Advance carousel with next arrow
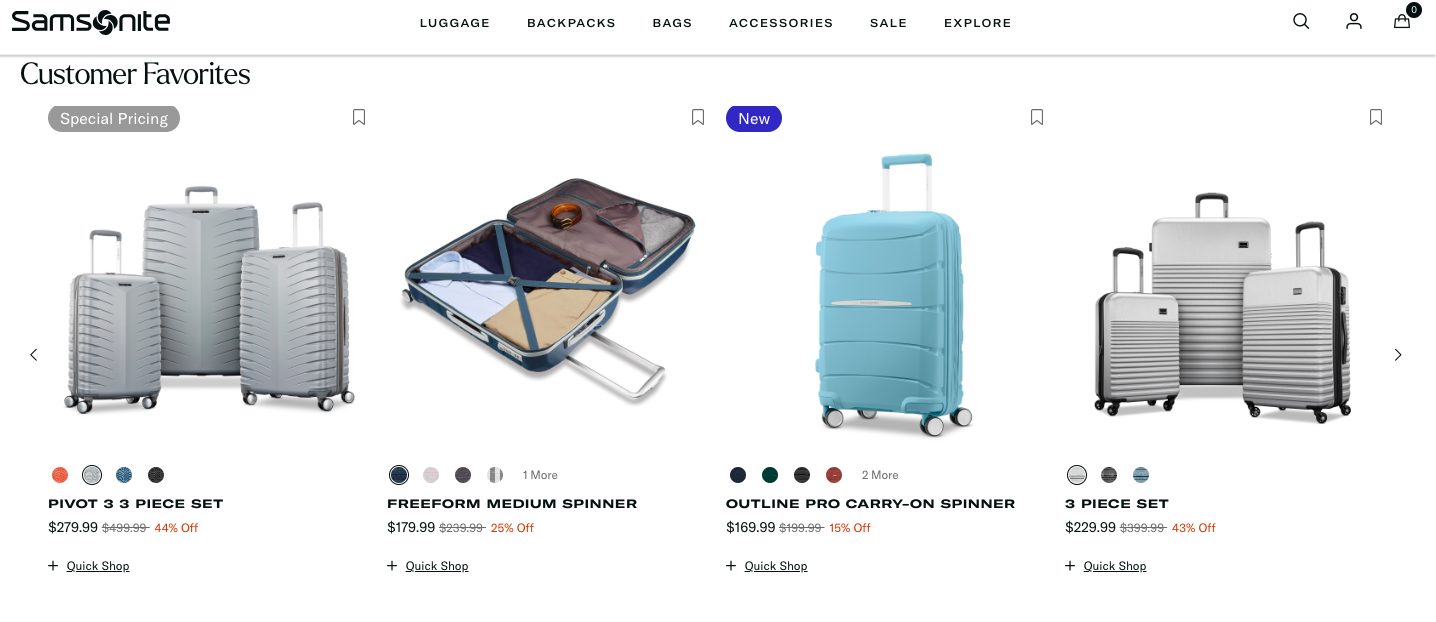 pyautogui.click(x=1398, y=355)
